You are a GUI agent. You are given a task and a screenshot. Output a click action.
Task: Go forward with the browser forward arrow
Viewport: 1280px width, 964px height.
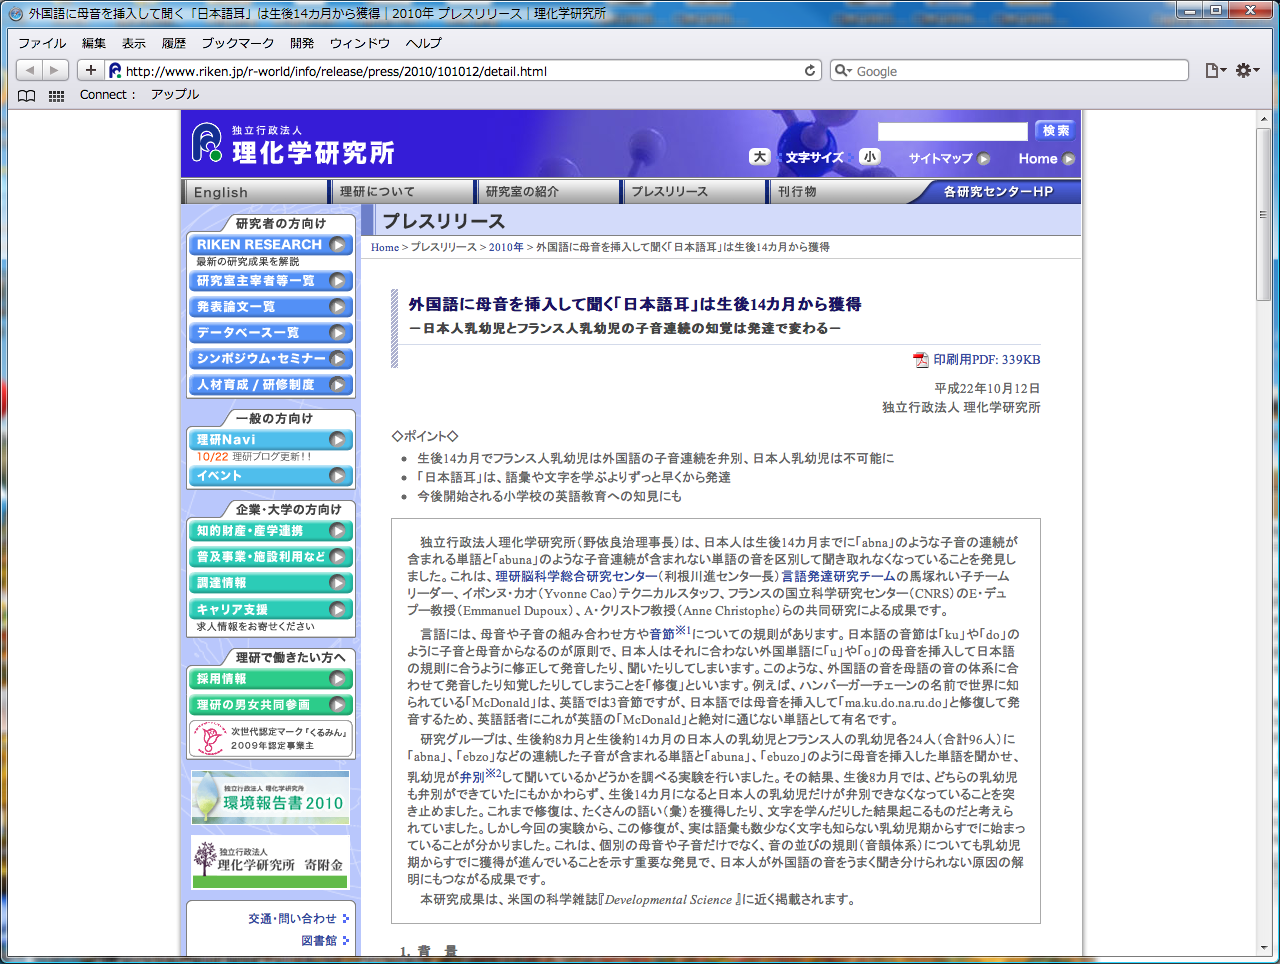coord(56,70)
